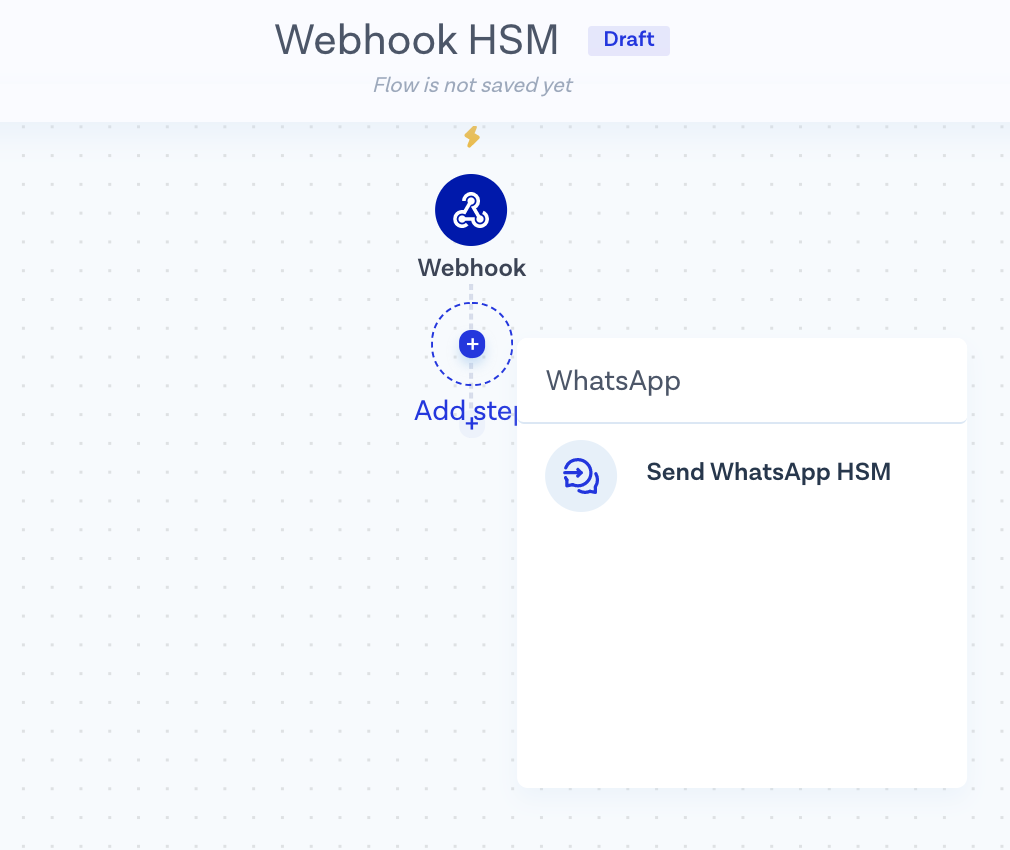
Task: Click the yellow lightning bolt trigger icon
Action: (x=472, y=136)
